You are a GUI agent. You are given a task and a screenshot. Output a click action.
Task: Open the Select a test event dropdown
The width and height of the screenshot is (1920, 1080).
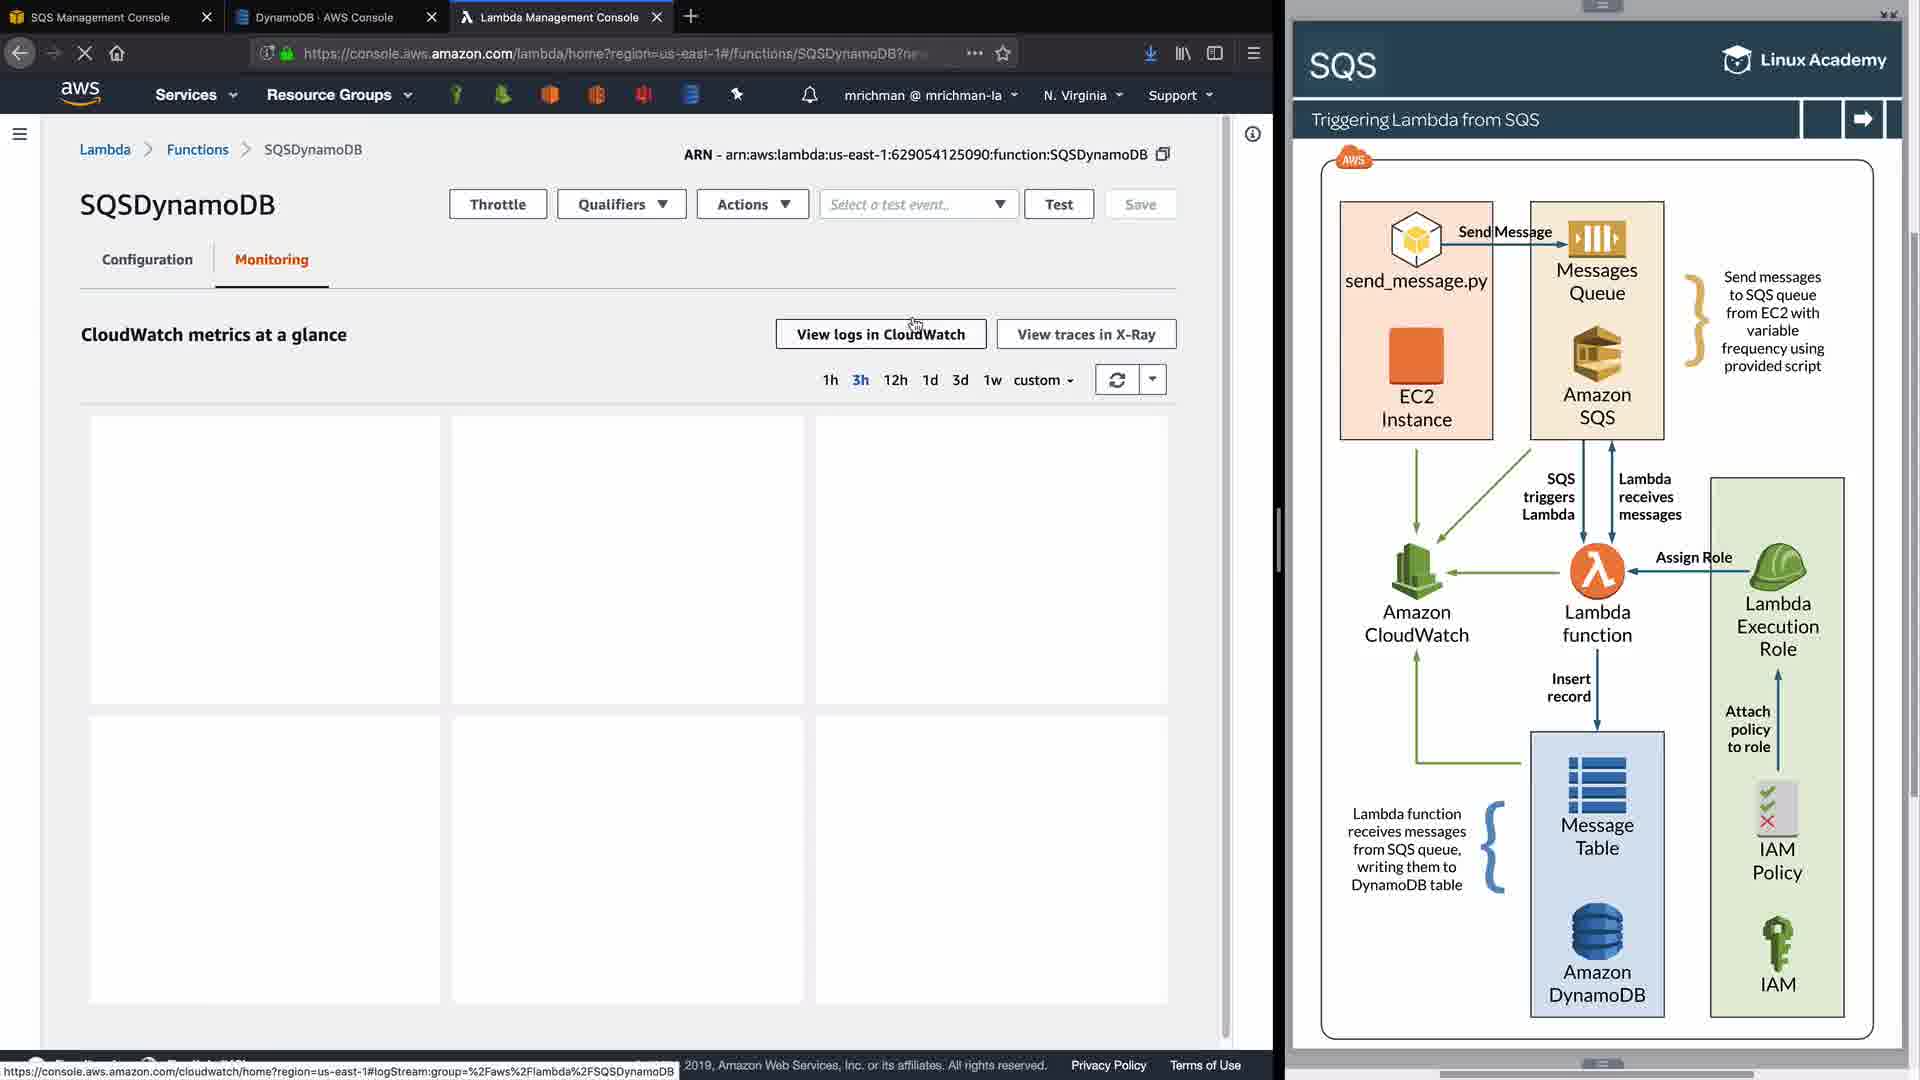918,204
